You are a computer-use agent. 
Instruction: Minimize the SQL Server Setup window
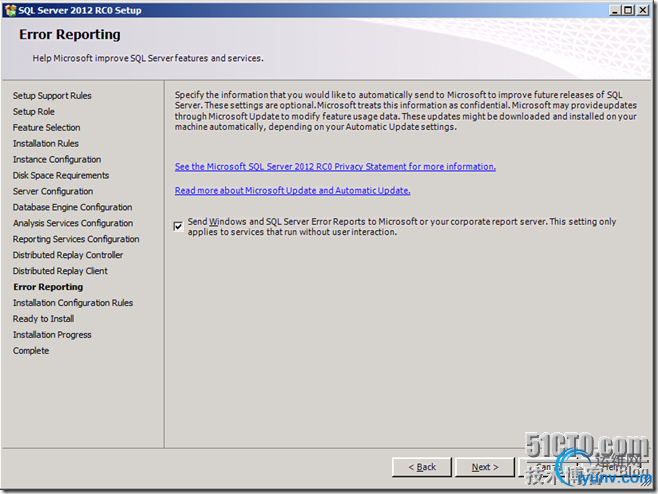[x=615, y=10]
